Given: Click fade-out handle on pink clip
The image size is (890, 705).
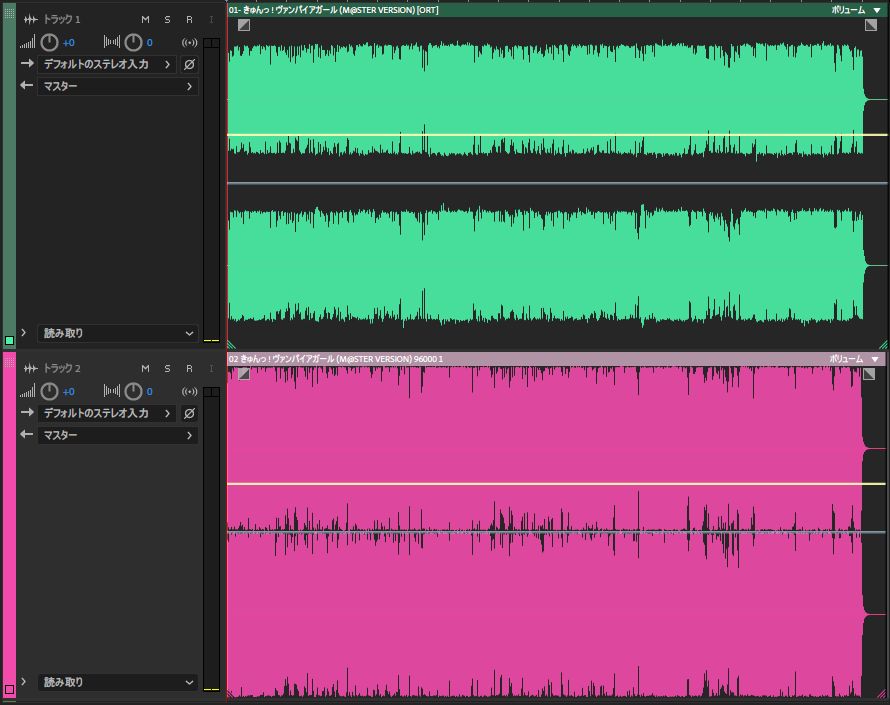Looking at the screenshot, I should [869, 374].
